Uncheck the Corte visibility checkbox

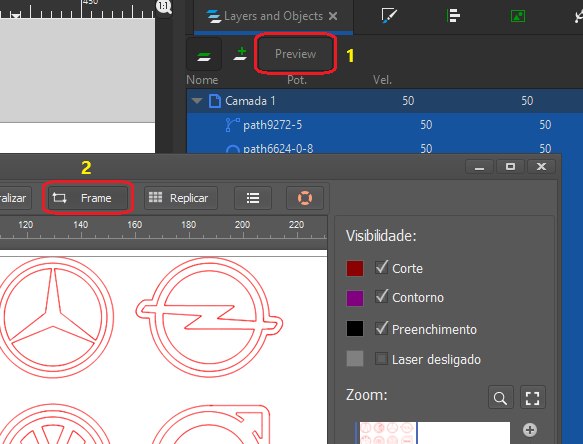pos(381,267)
